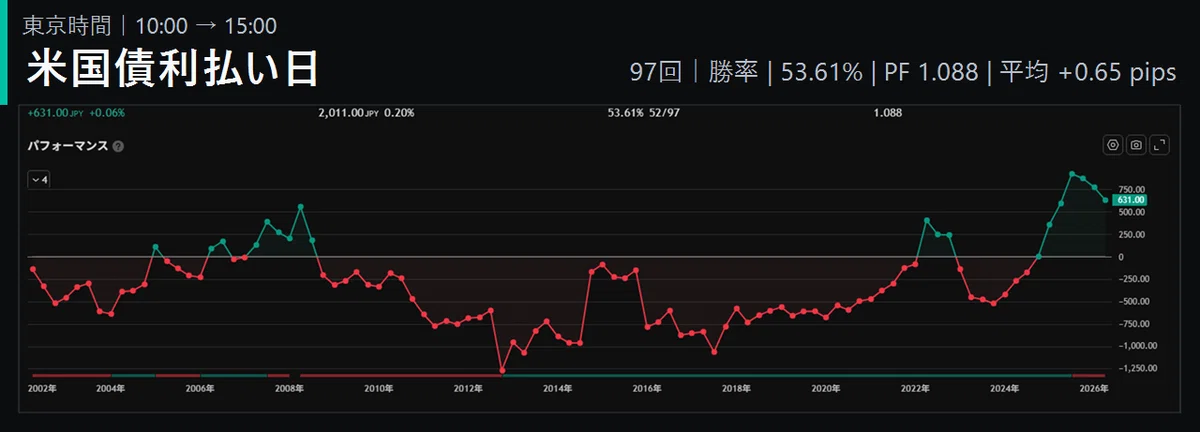Click the パフォーマンス panel heading
This screenshot has height=432, width=1200.
[68, 146]
